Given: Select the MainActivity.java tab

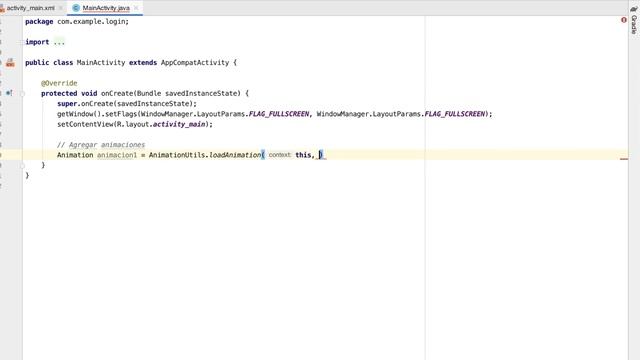Looking at the screenshot, I should (106, 8).
